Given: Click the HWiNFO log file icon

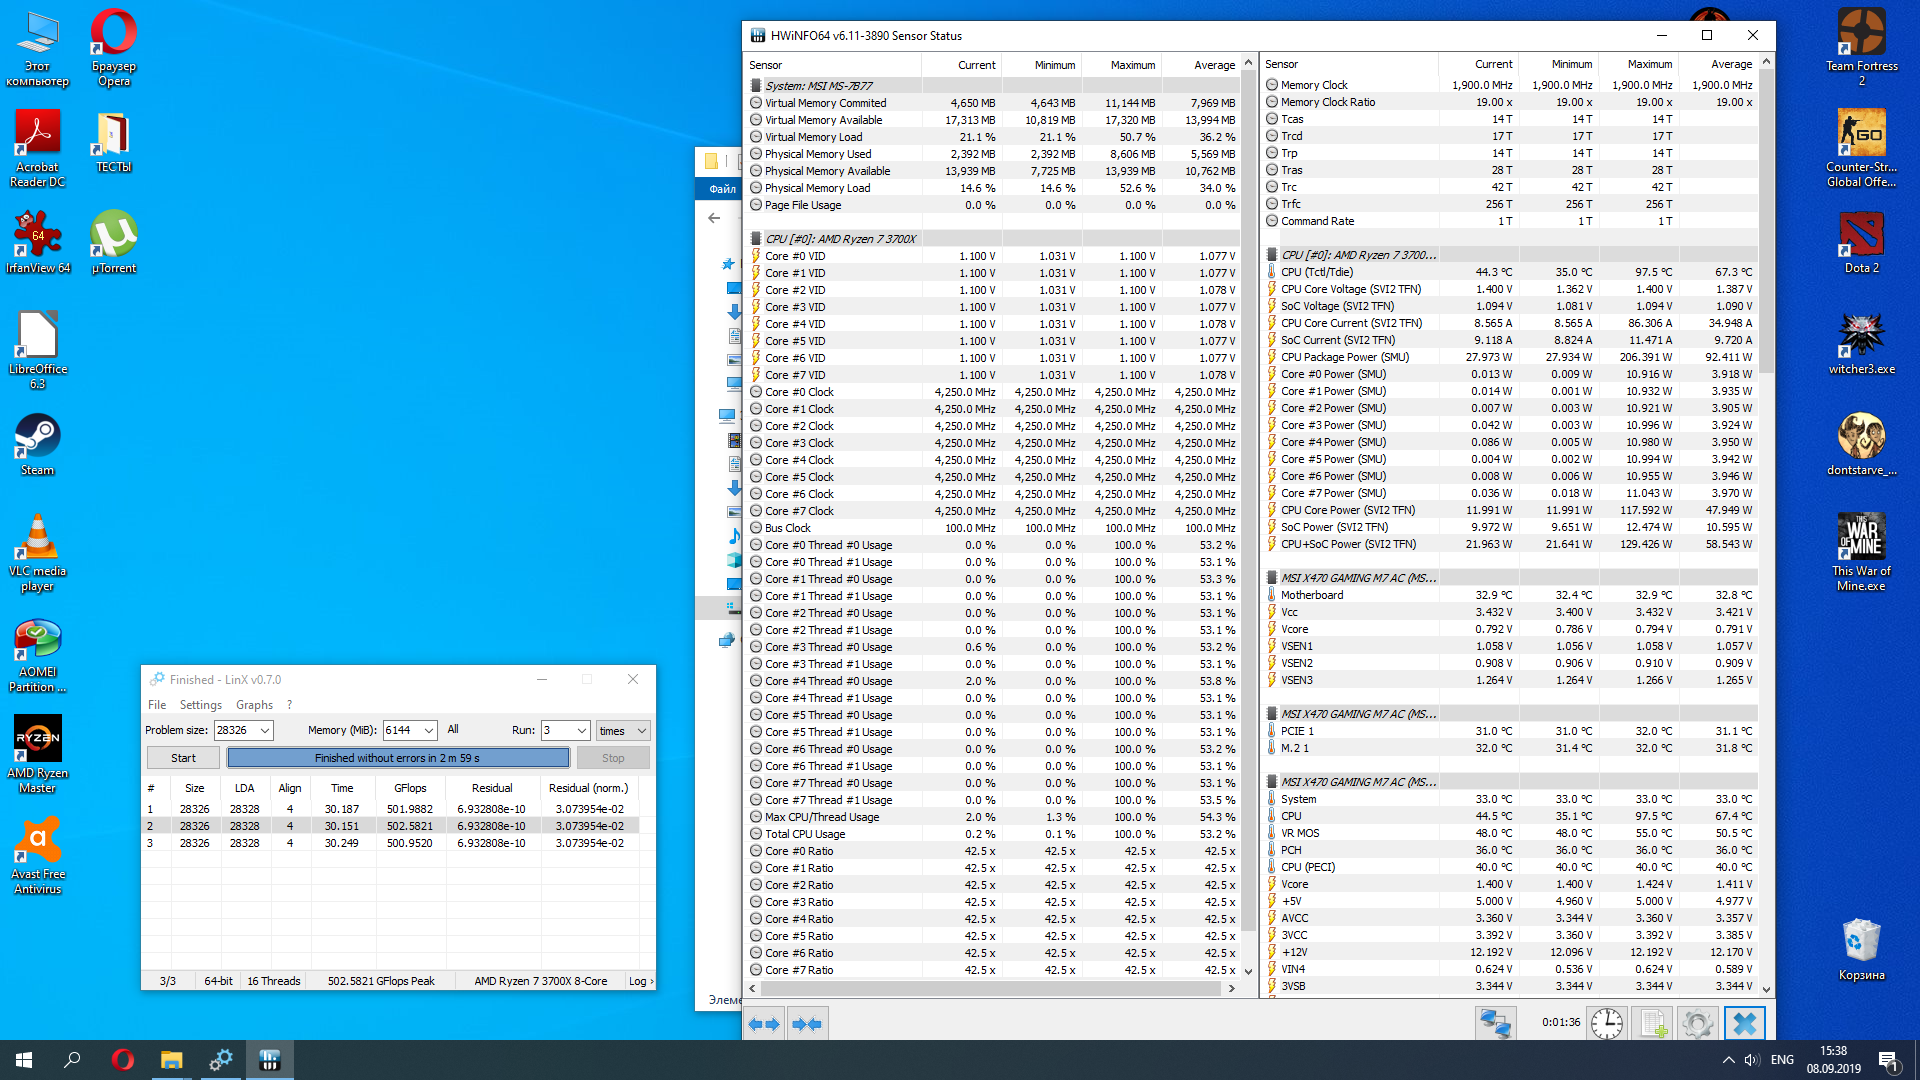Looking at the screenshot, I should point(1652,1023).
